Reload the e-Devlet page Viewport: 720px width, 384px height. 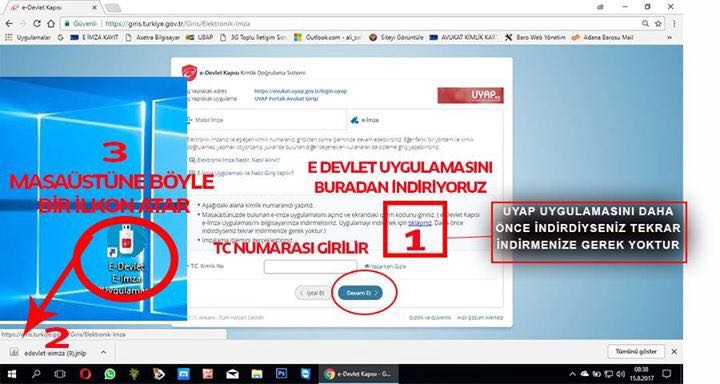[x=37, y=23]
